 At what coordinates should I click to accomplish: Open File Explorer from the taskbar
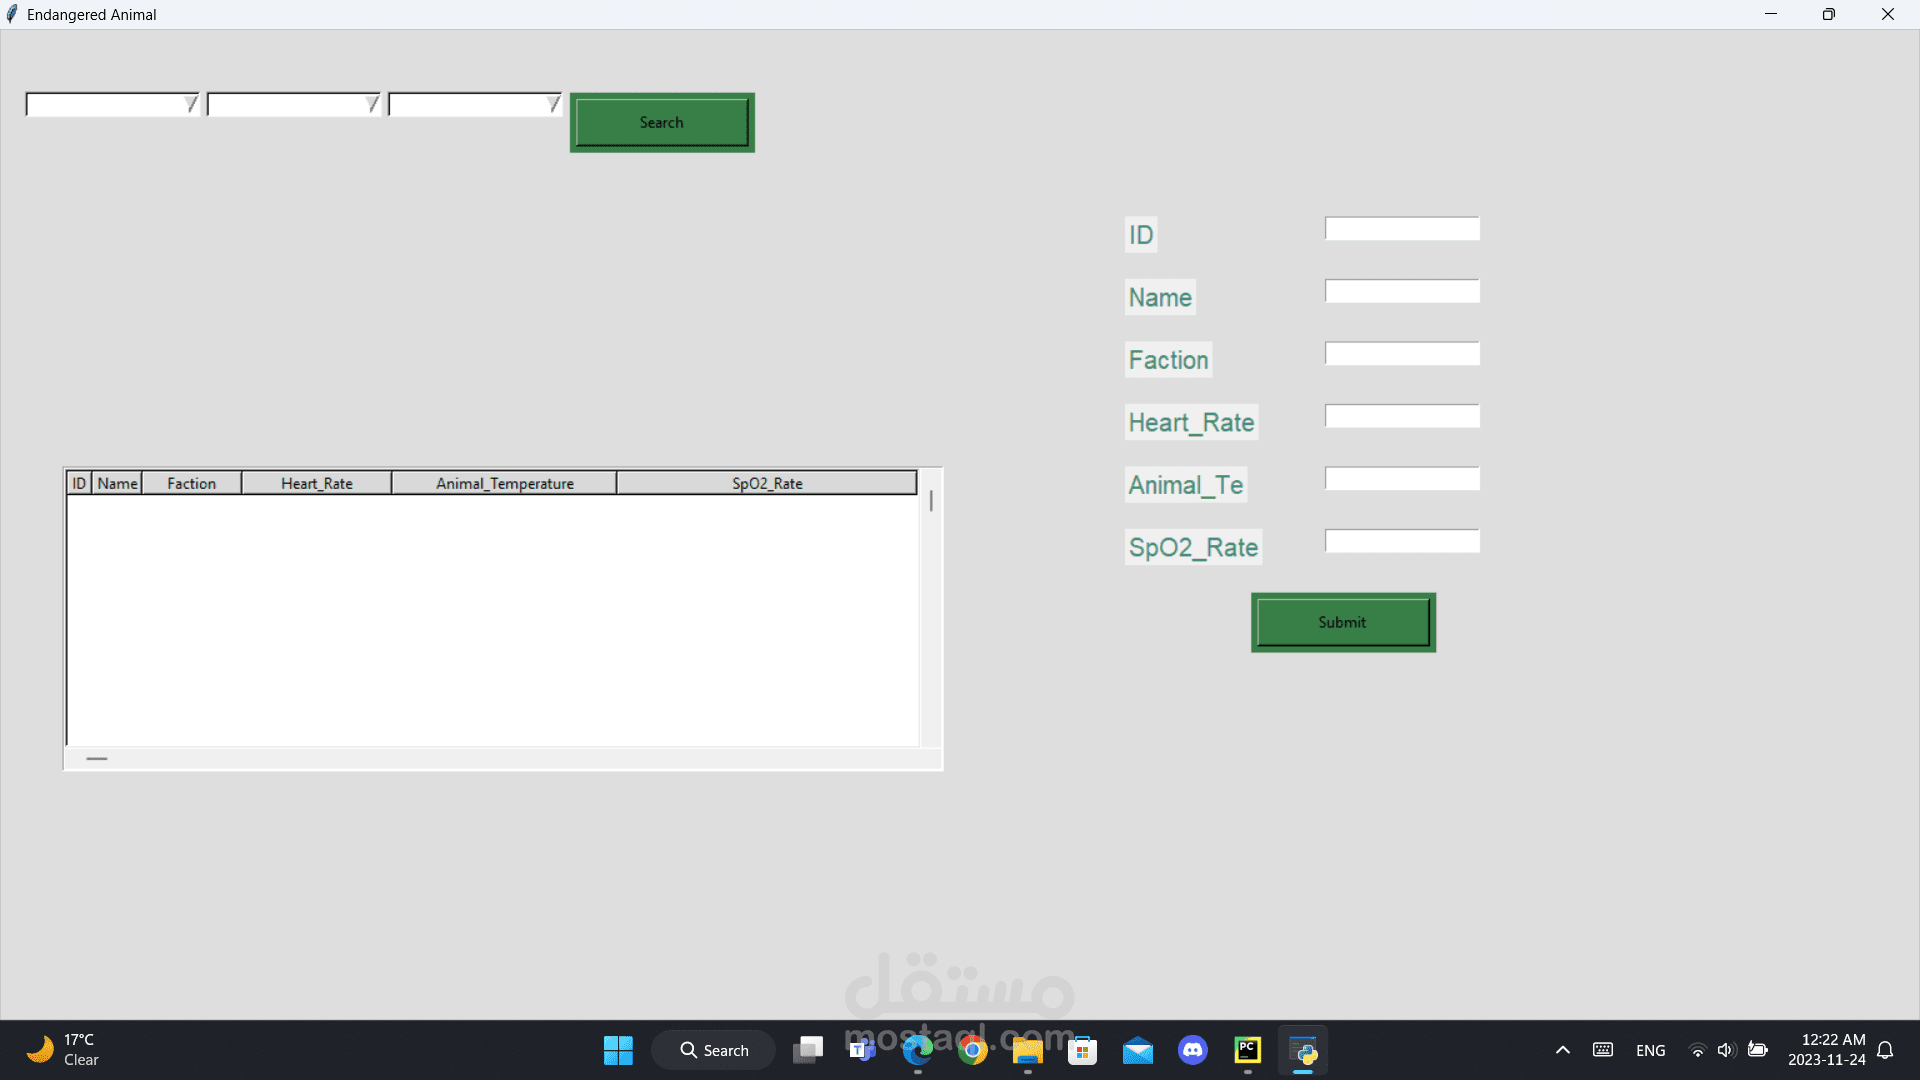pyautogui.click(x=1027, y=1050)
